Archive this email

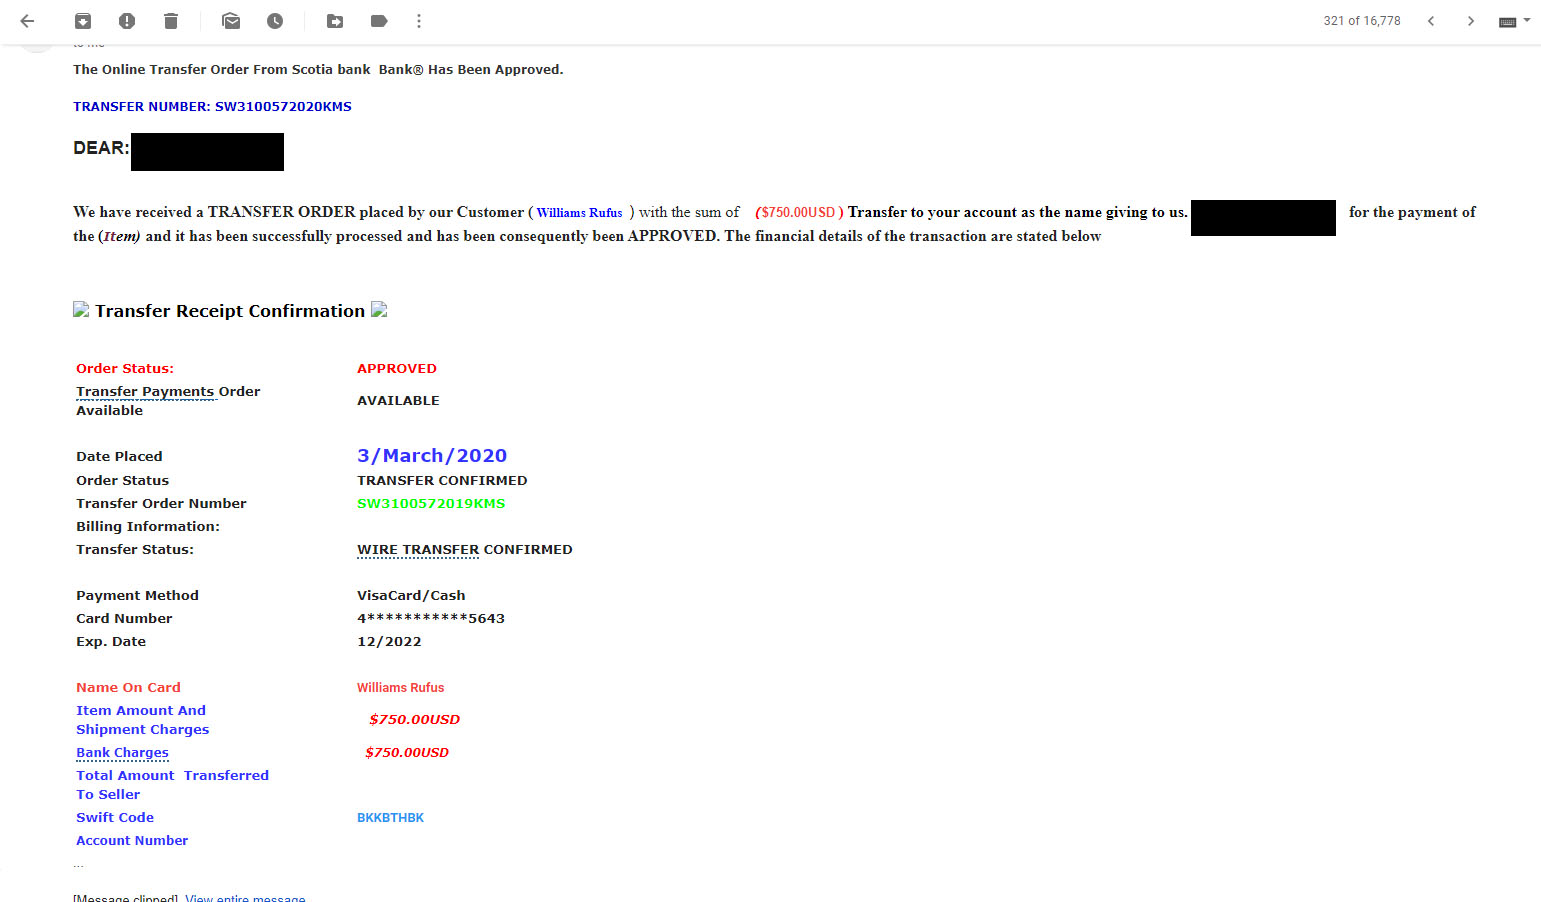coord(83,21)
